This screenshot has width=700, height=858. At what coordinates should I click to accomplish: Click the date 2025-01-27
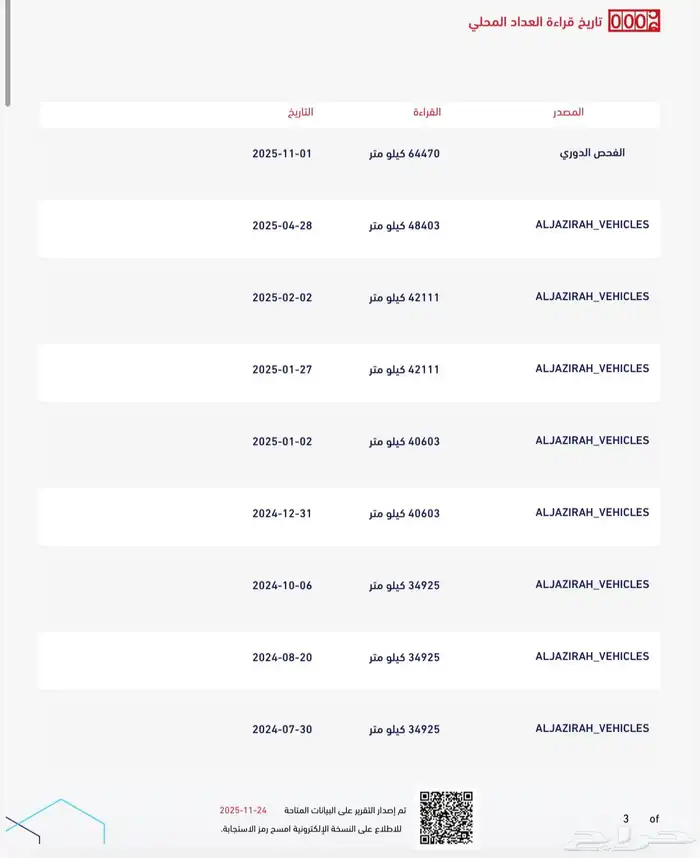point(282,370)
